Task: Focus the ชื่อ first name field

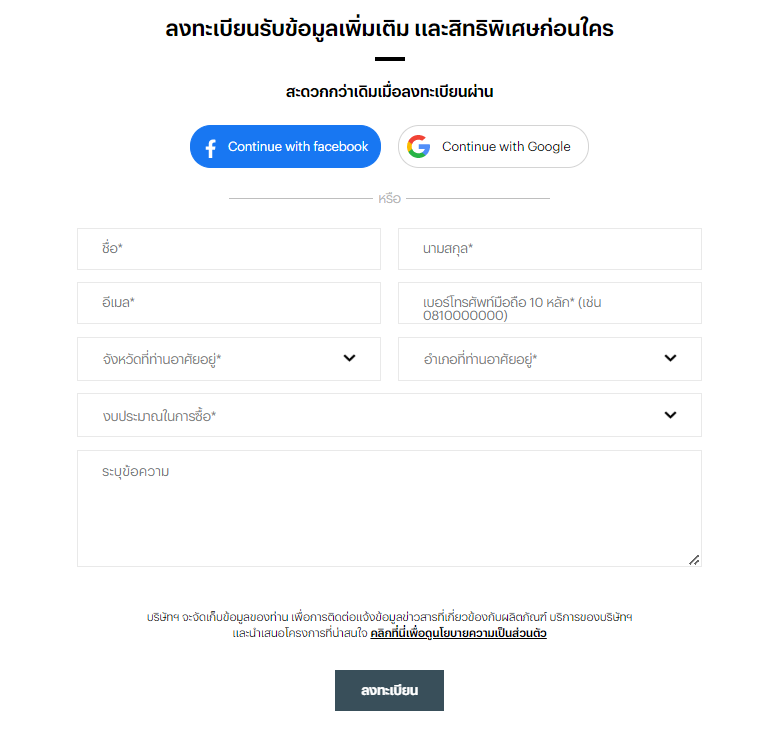Action: [x=229, y=249]
